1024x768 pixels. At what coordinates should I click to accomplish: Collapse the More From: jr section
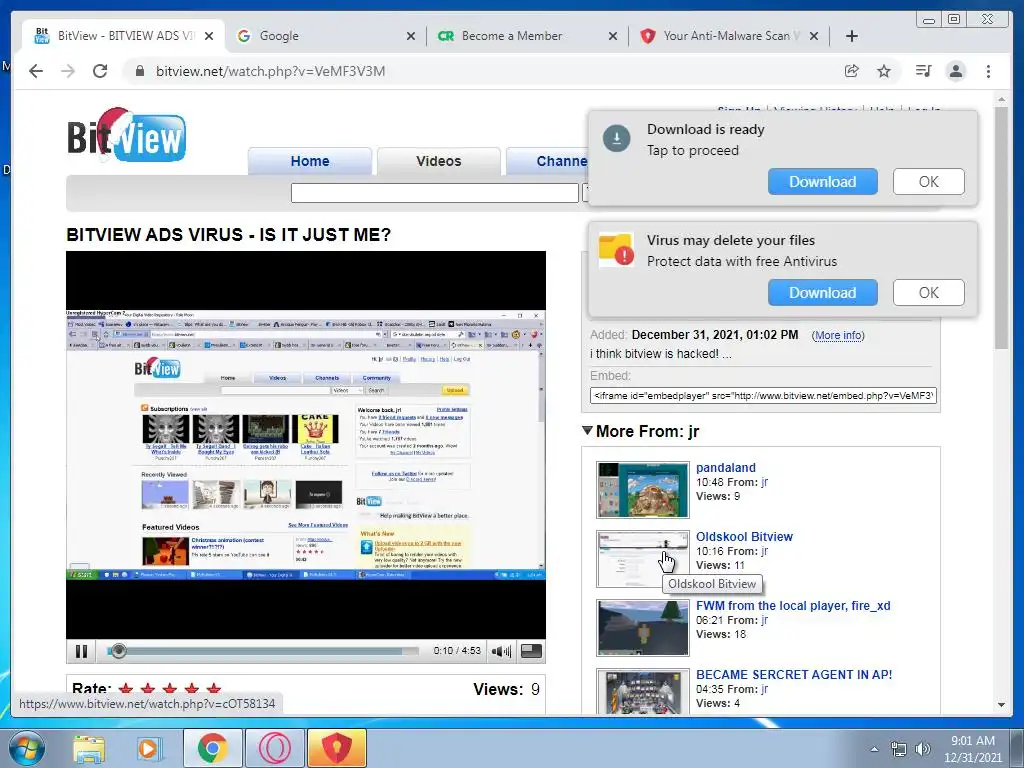pyautogui.click(x=587, y=430)
